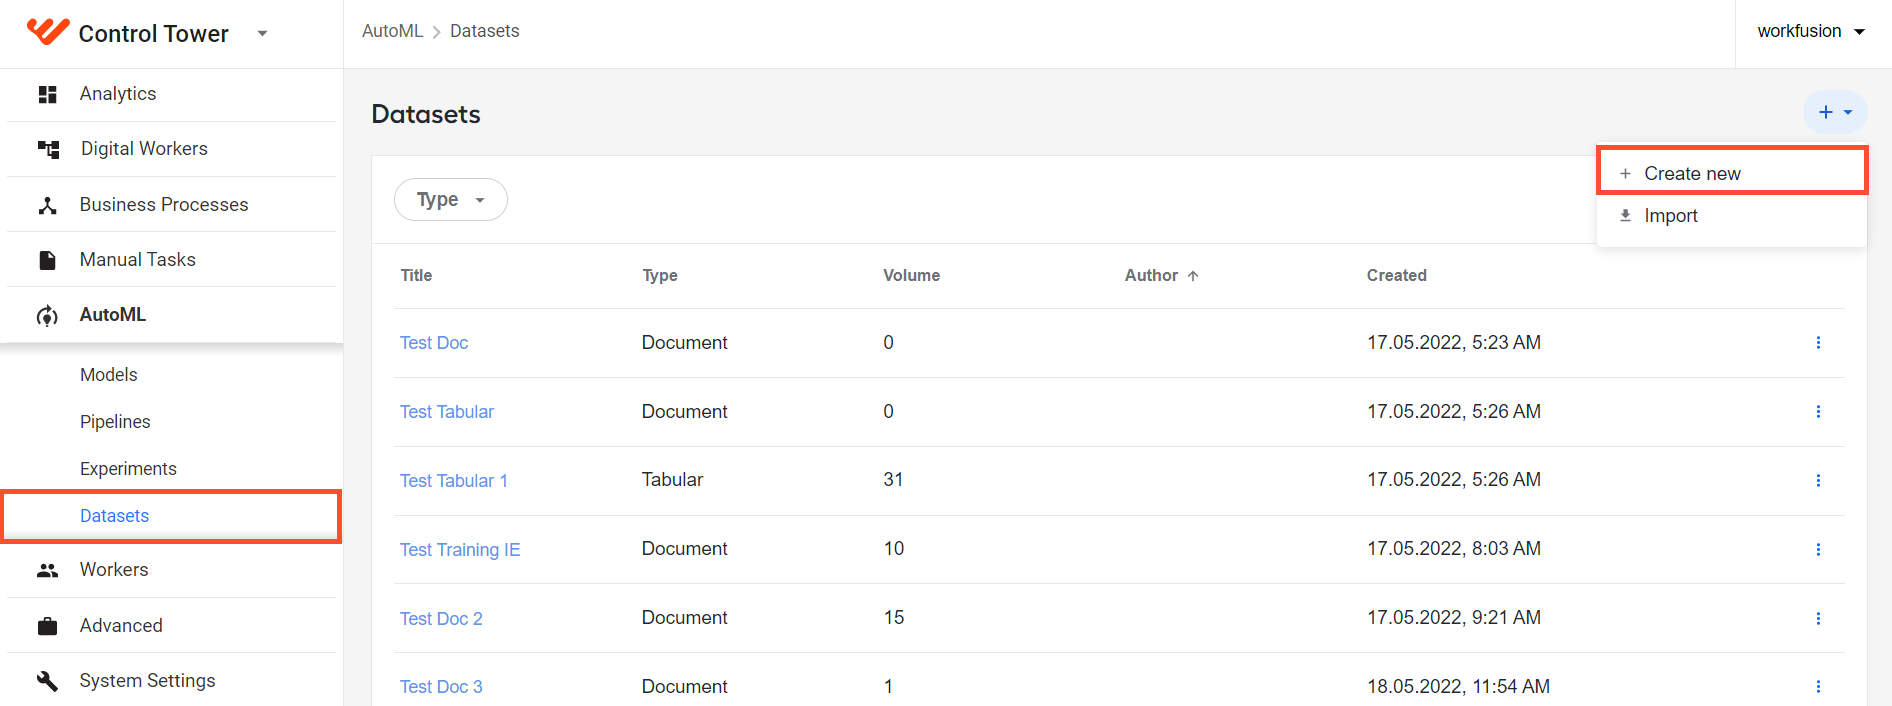Screen dimensions: 1892x706
Task: Click the Digital Workers icon
Action: point(48,149)
